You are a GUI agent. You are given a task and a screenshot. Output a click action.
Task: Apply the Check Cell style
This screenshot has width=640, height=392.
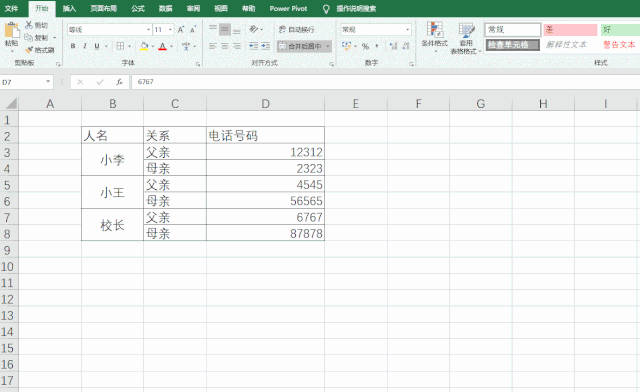point(513,45)
